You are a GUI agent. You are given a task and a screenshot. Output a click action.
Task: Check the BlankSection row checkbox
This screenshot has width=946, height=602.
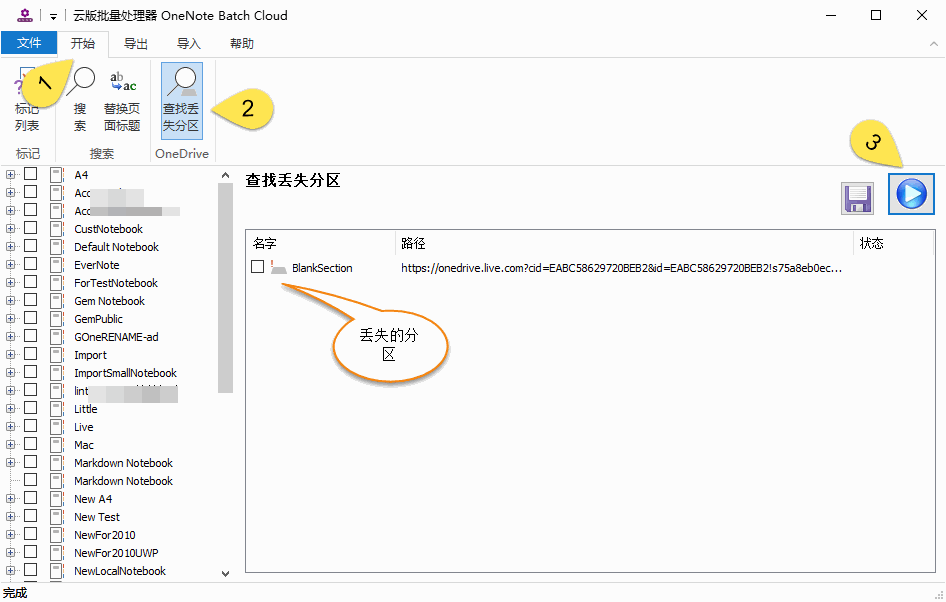pos(258,267)
